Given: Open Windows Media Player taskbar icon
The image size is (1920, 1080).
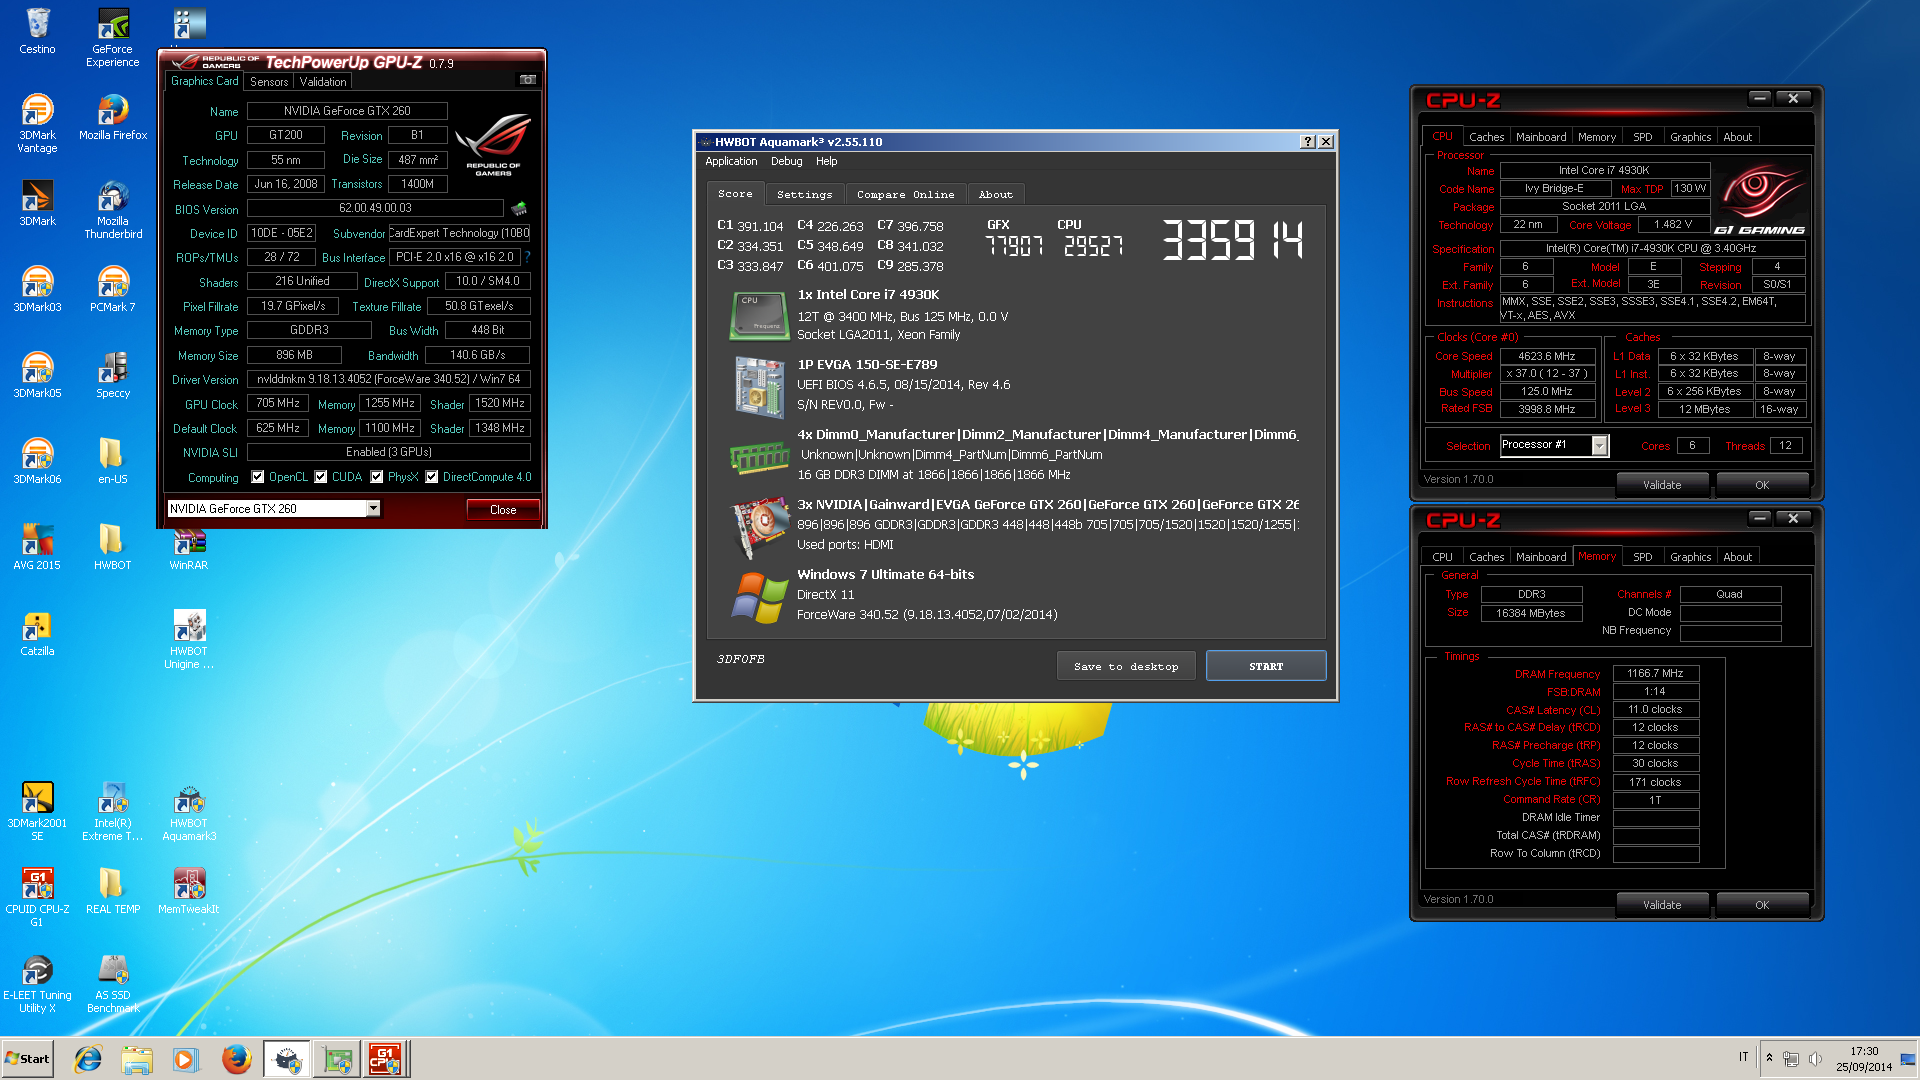Looking at the screenshot, I should 185,1059.
